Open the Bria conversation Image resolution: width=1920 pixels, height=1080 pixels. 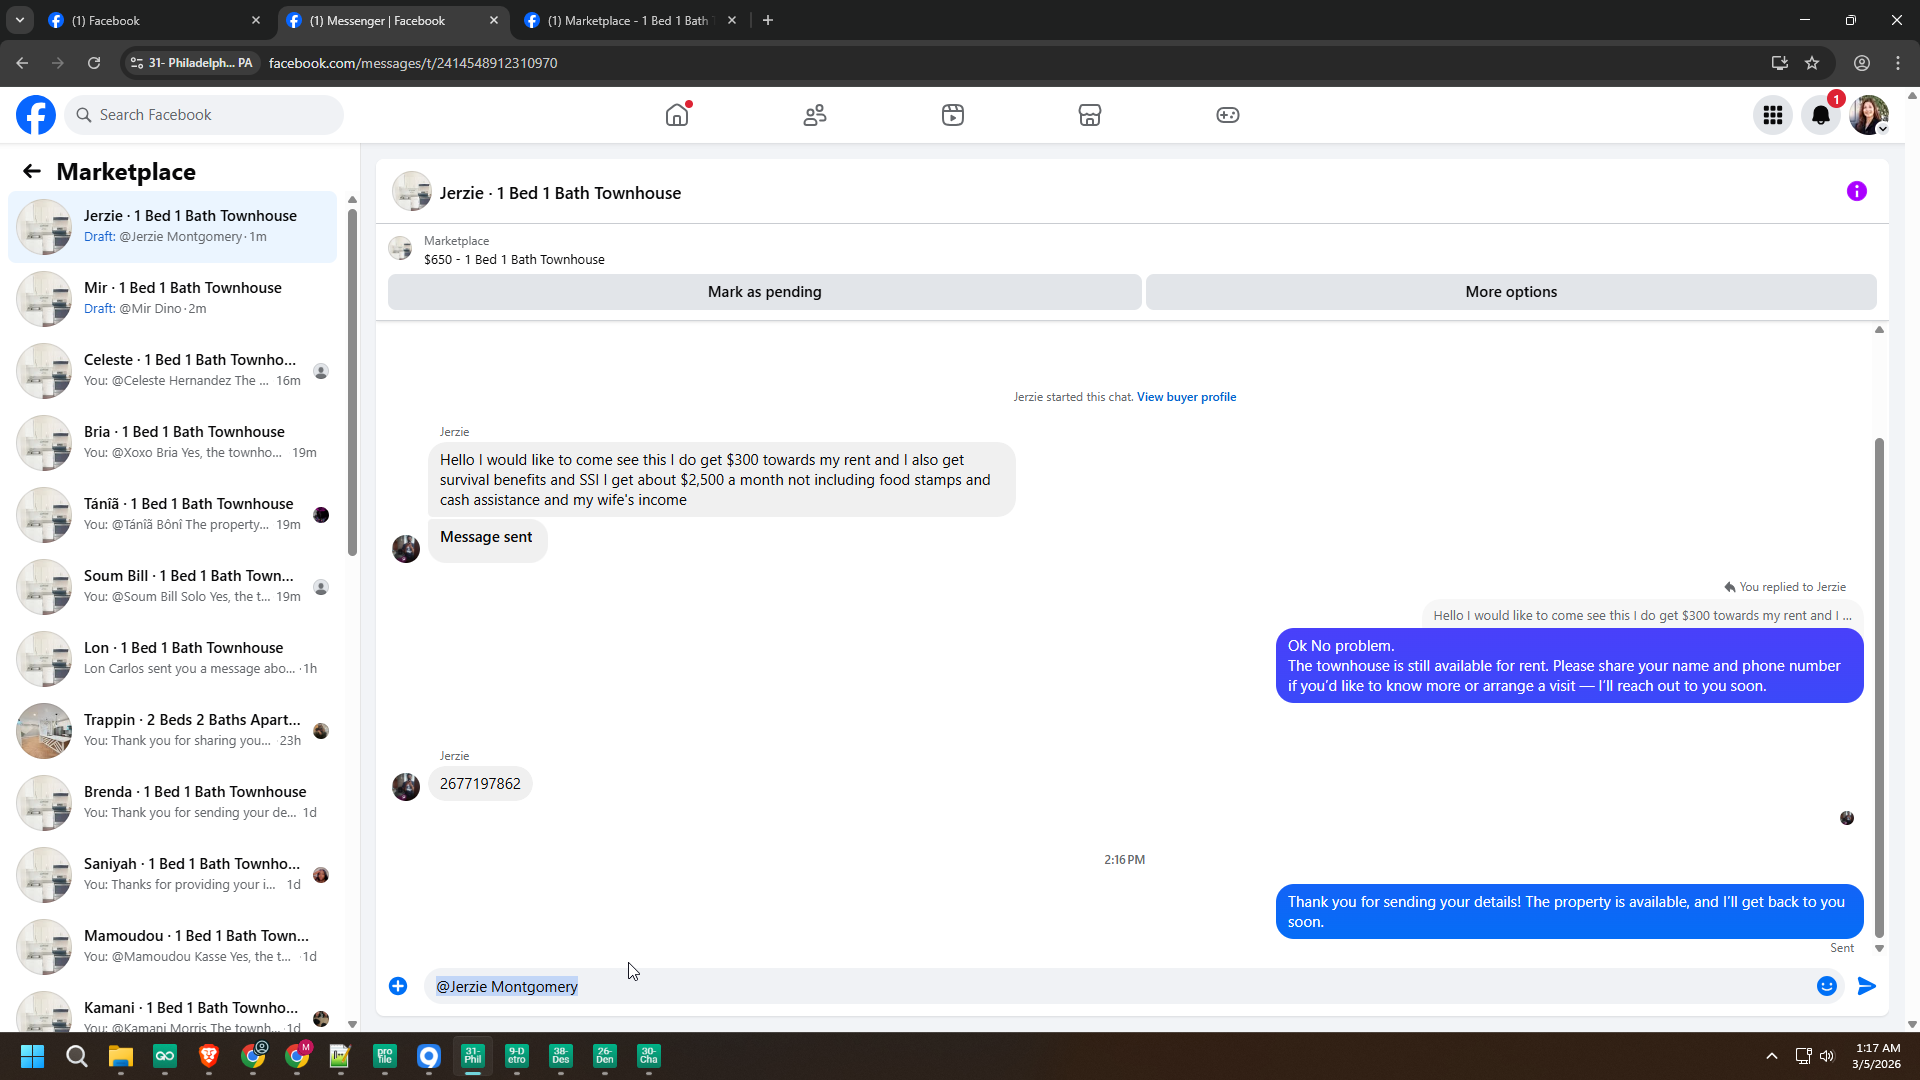pos(172,442)
